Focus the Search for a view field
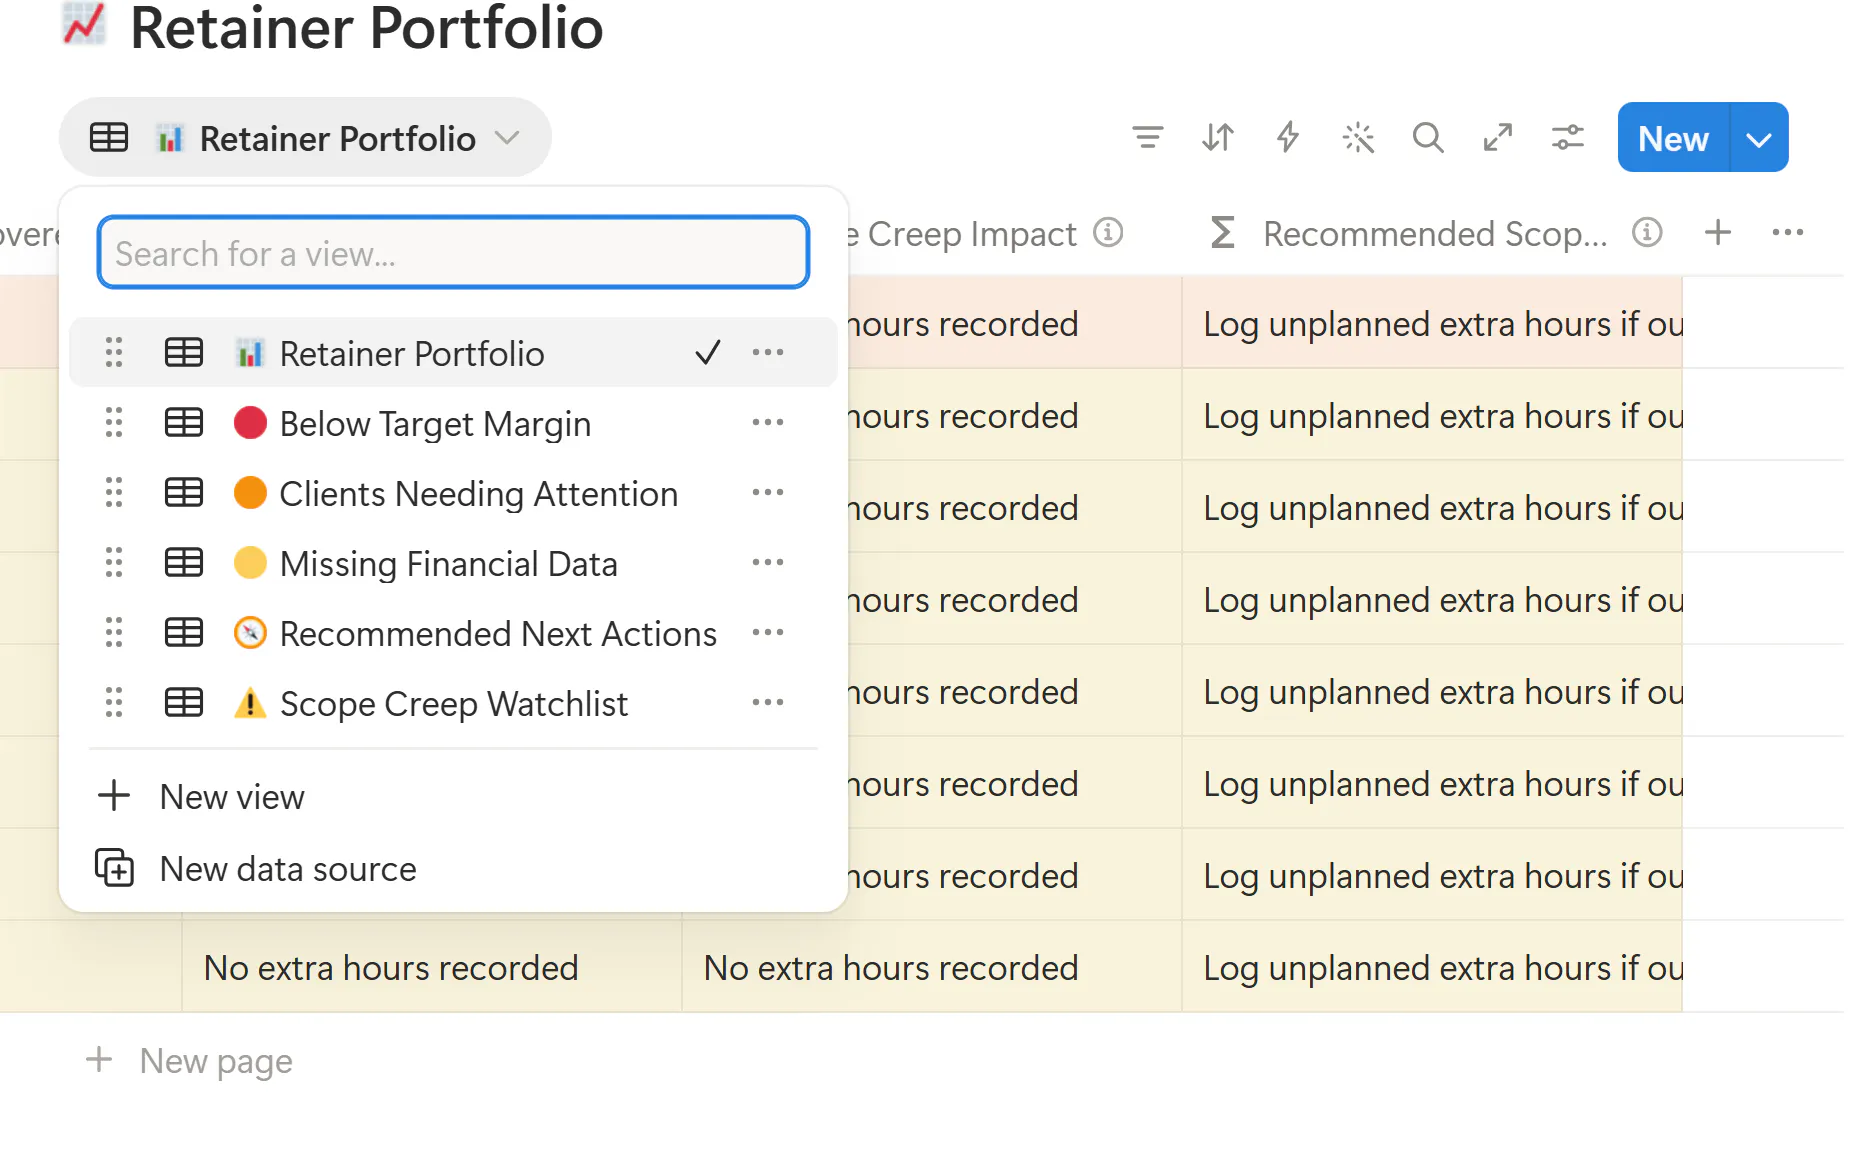Image resolution: width=1875 pixels, height=1170 pixels. (453, 253)
